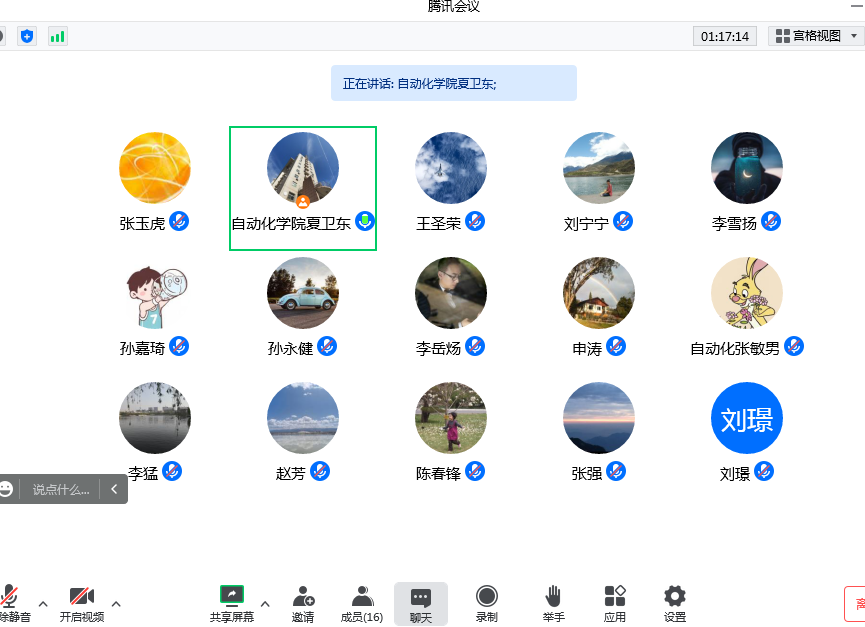Raise hand using the hand icon
Image resolution: width=865 pixels, height=627 pixels.
tap(553, 602)
